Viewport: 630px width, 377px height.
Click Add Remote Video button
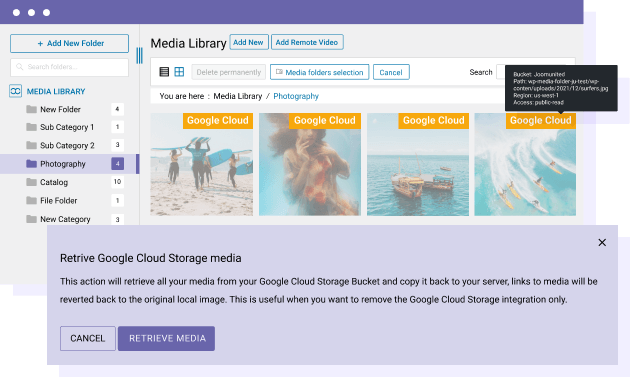pos(307,42)
